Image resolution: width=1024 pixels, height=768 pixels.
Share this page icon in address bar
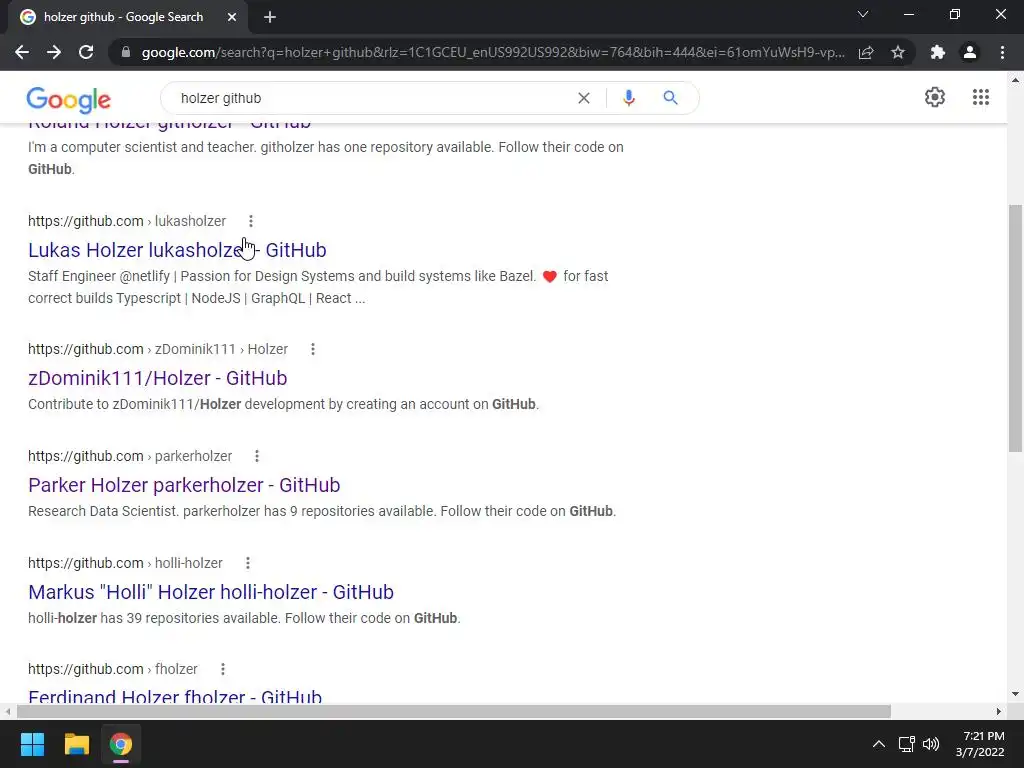866,52
